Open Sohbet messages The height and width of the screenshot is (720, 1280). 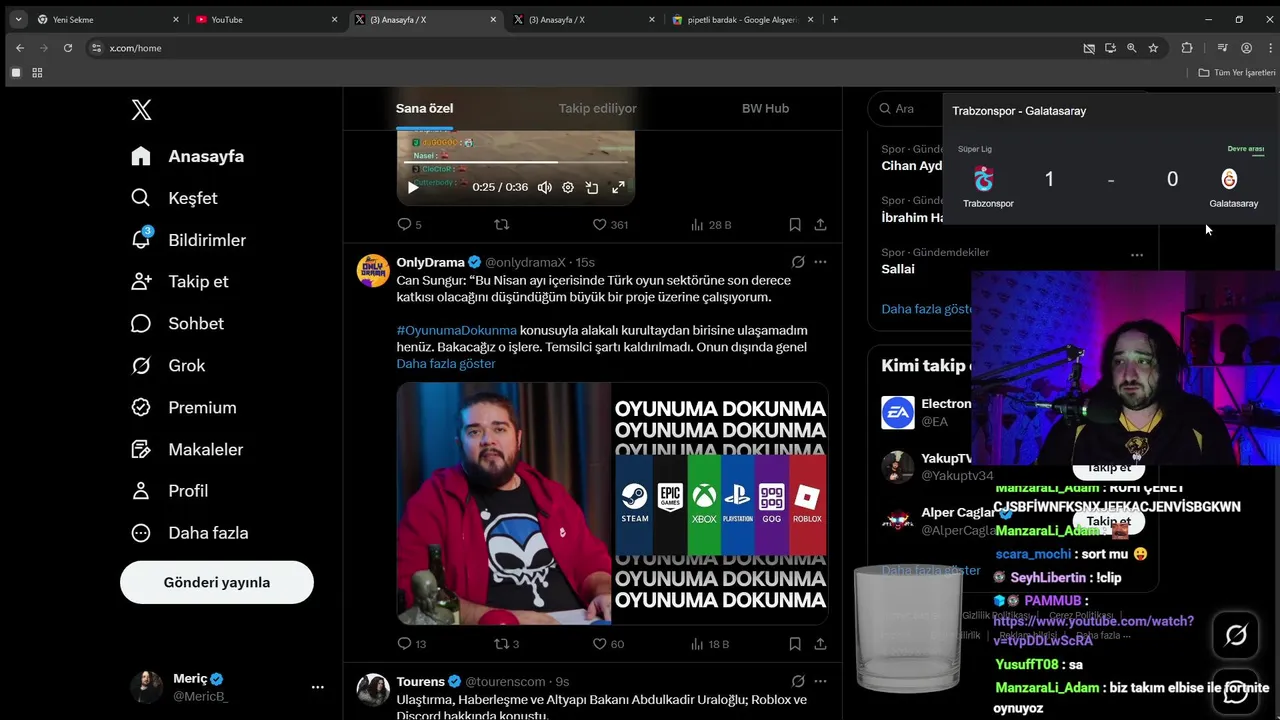click(x=177, y=324)
